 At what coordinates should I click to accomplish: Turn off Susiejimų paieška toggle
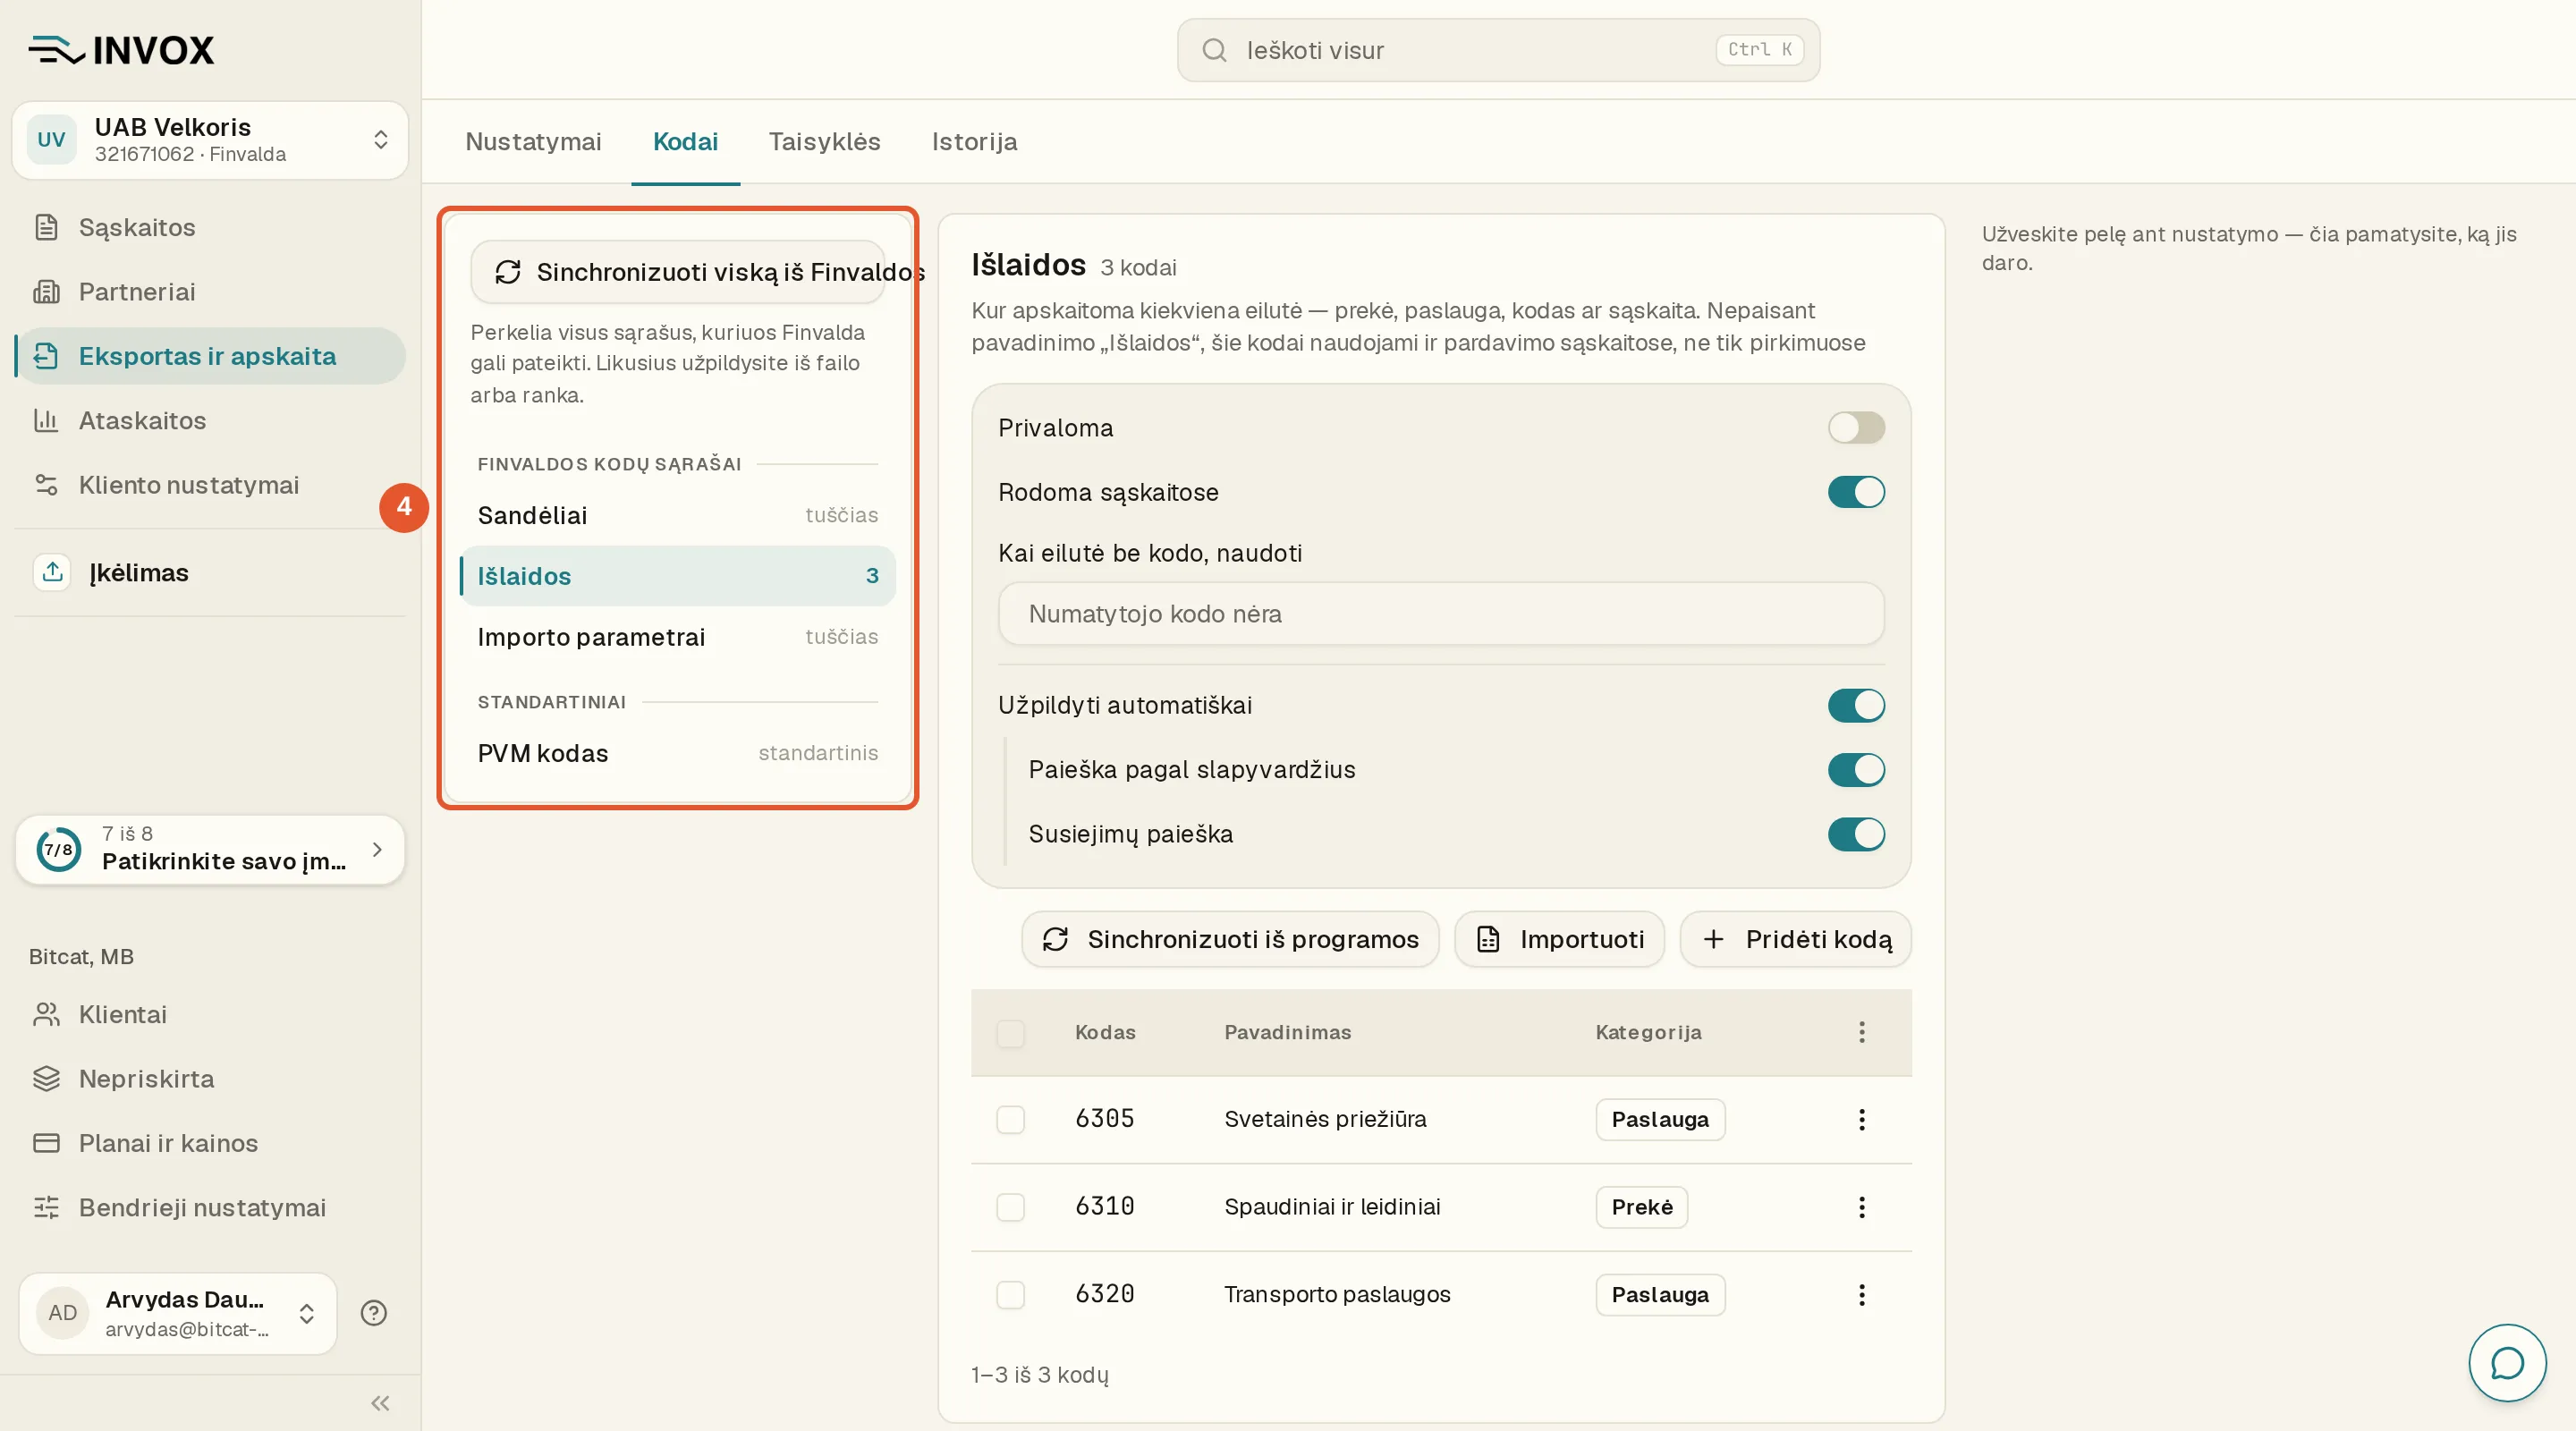[1856, 834]
